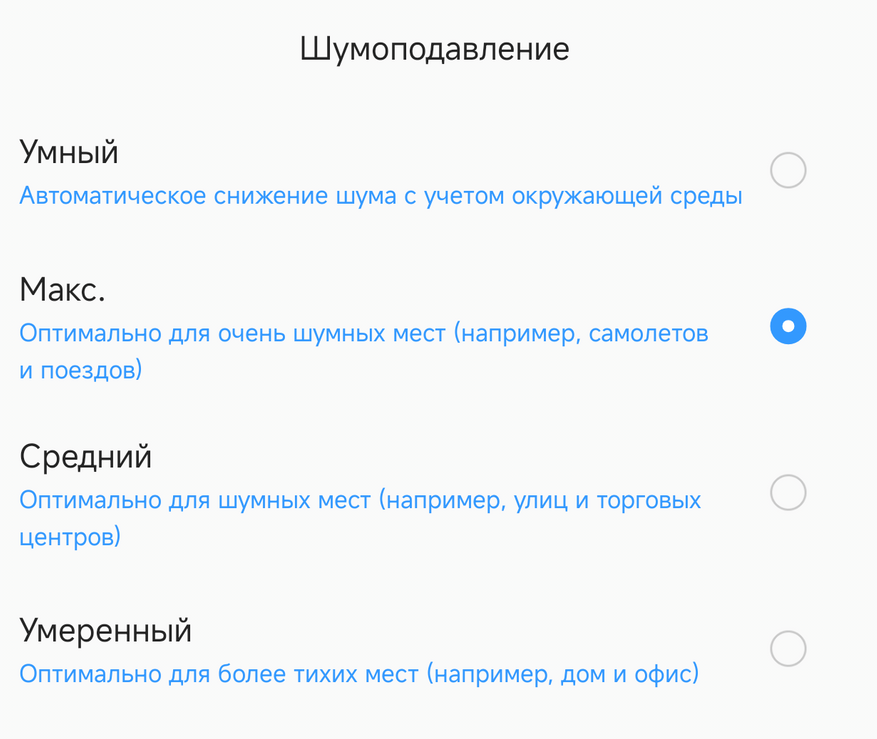Image resolution: width=877 pixels, height=739 pixels.
Task: Tap the Умный option label
Action: (69, 153)
